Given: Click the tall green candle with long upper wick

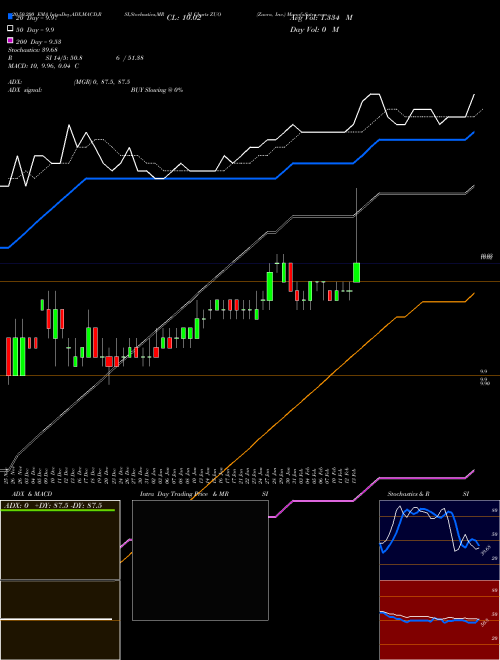Looking at the screenshot, I should 356,272.
